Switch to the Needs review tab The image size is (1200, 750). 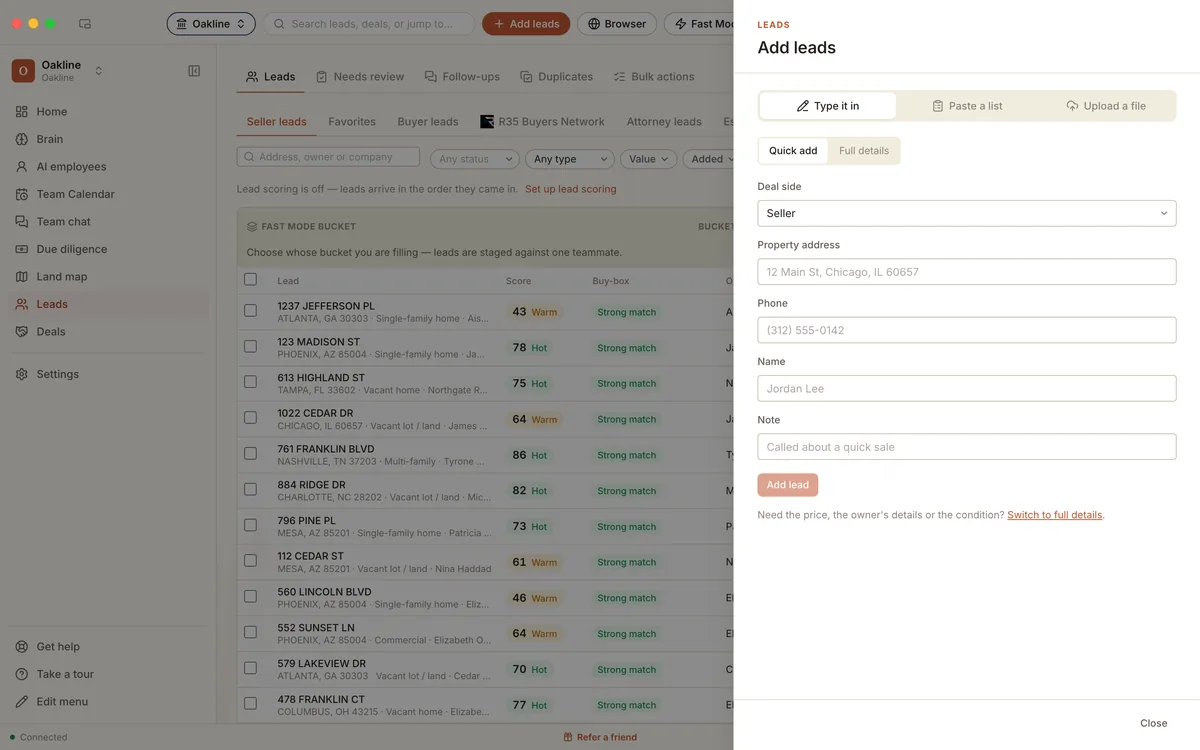click(x=360, y=77)
